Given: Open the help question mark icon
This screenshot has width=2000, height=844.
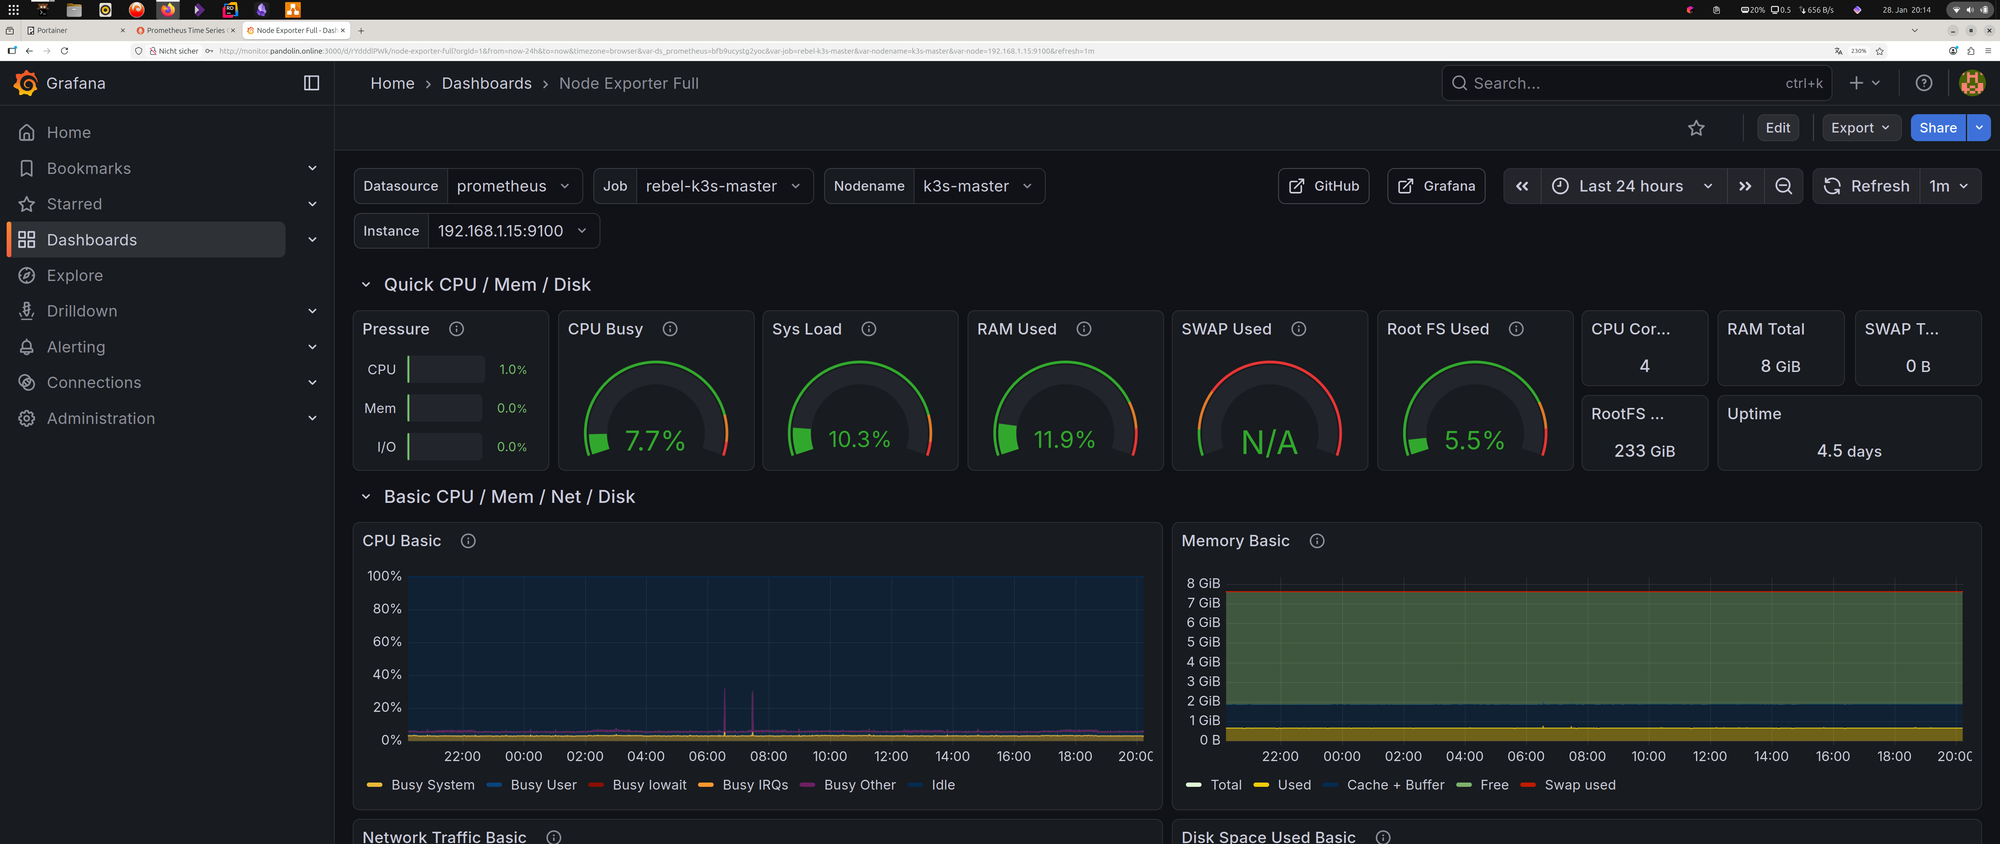Looking at the screenshot, I should 1924,83.
